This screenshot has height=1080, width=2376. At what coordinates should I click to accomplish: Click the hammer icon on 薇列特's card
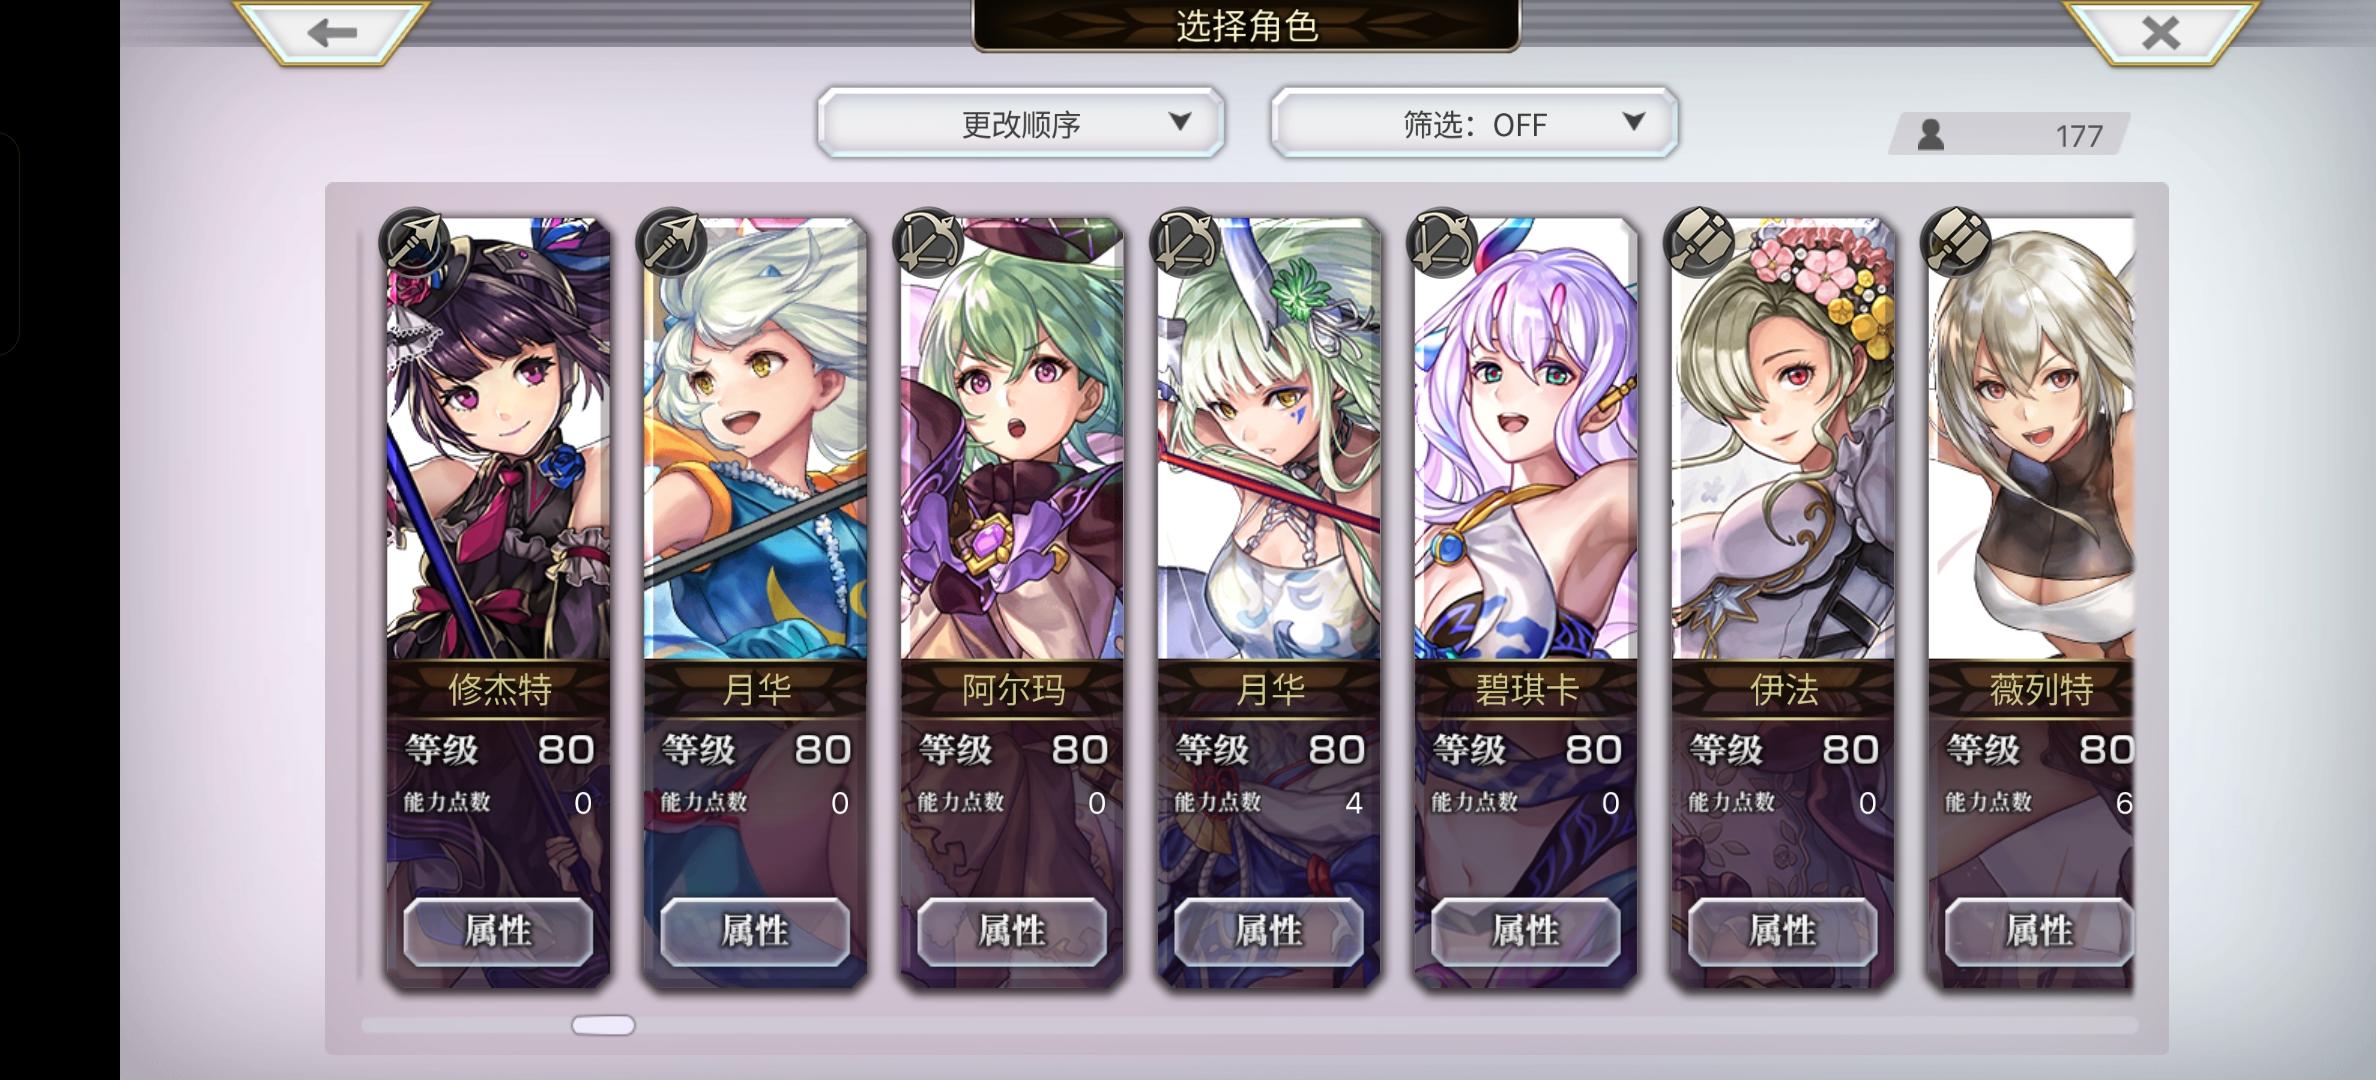pyautogui.click(x=1955, y=242)
